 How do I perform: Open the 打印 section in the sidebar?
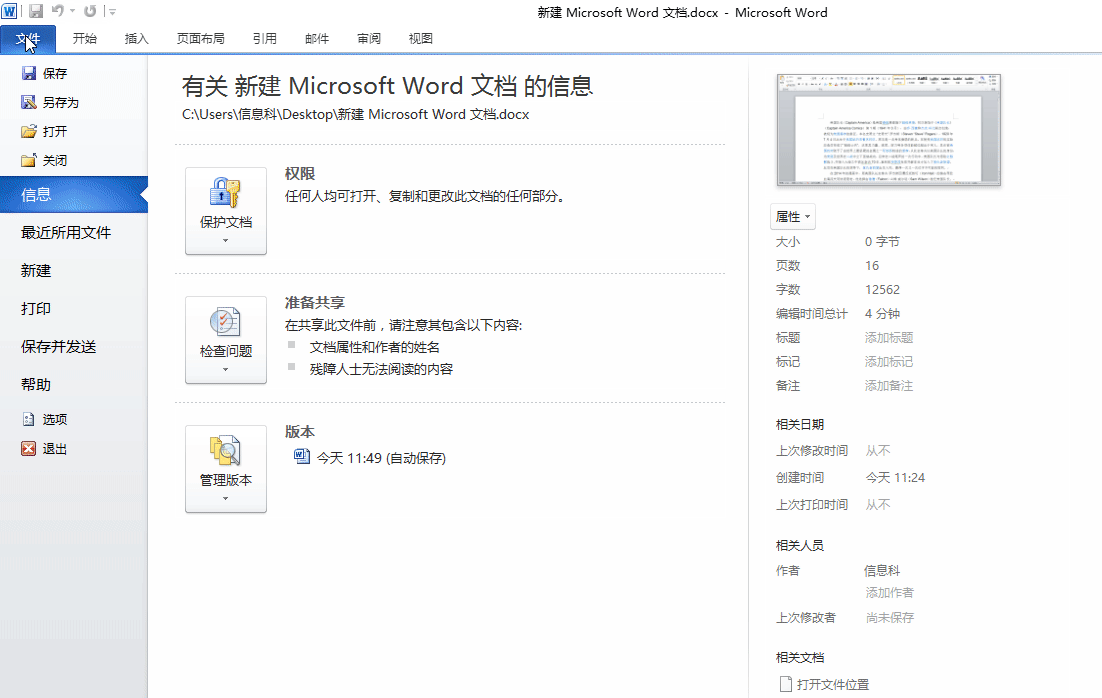point(36,308)
